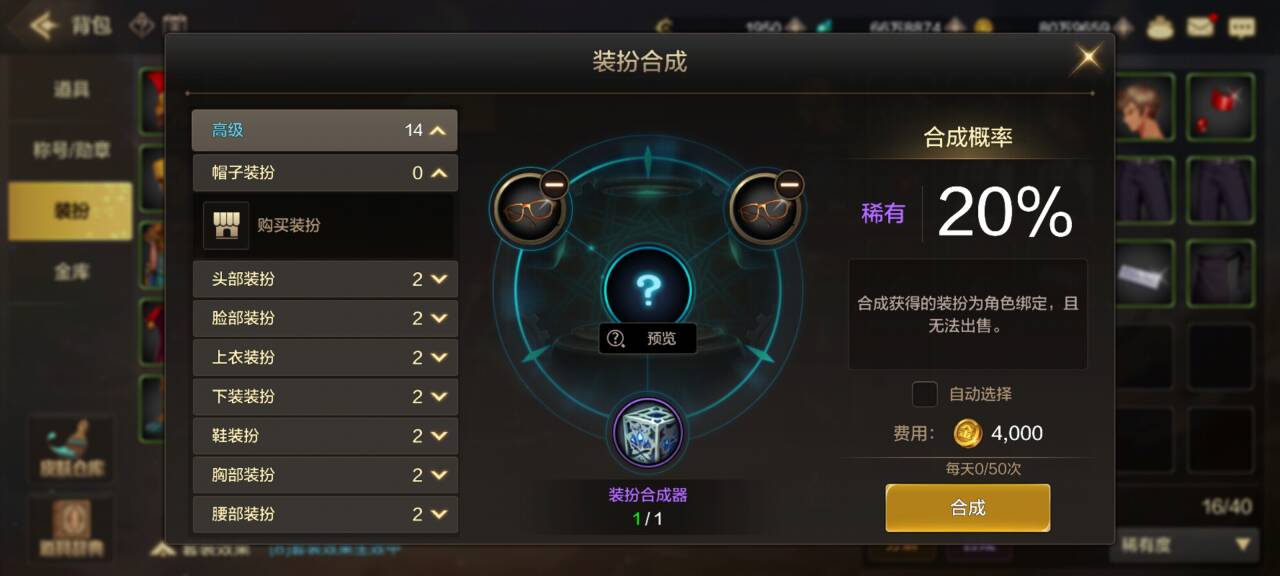The height and width of the screenshot is (576, 1280).
Task: Switch to the 道具 tab
Action: [71, 90]
